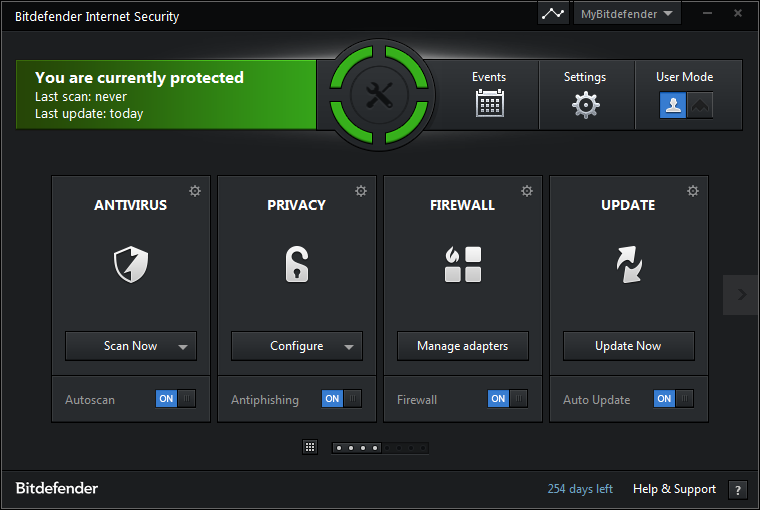Expand the Privacy Configure dropdown arrow
760x510 pixels.
coord(349,347)
